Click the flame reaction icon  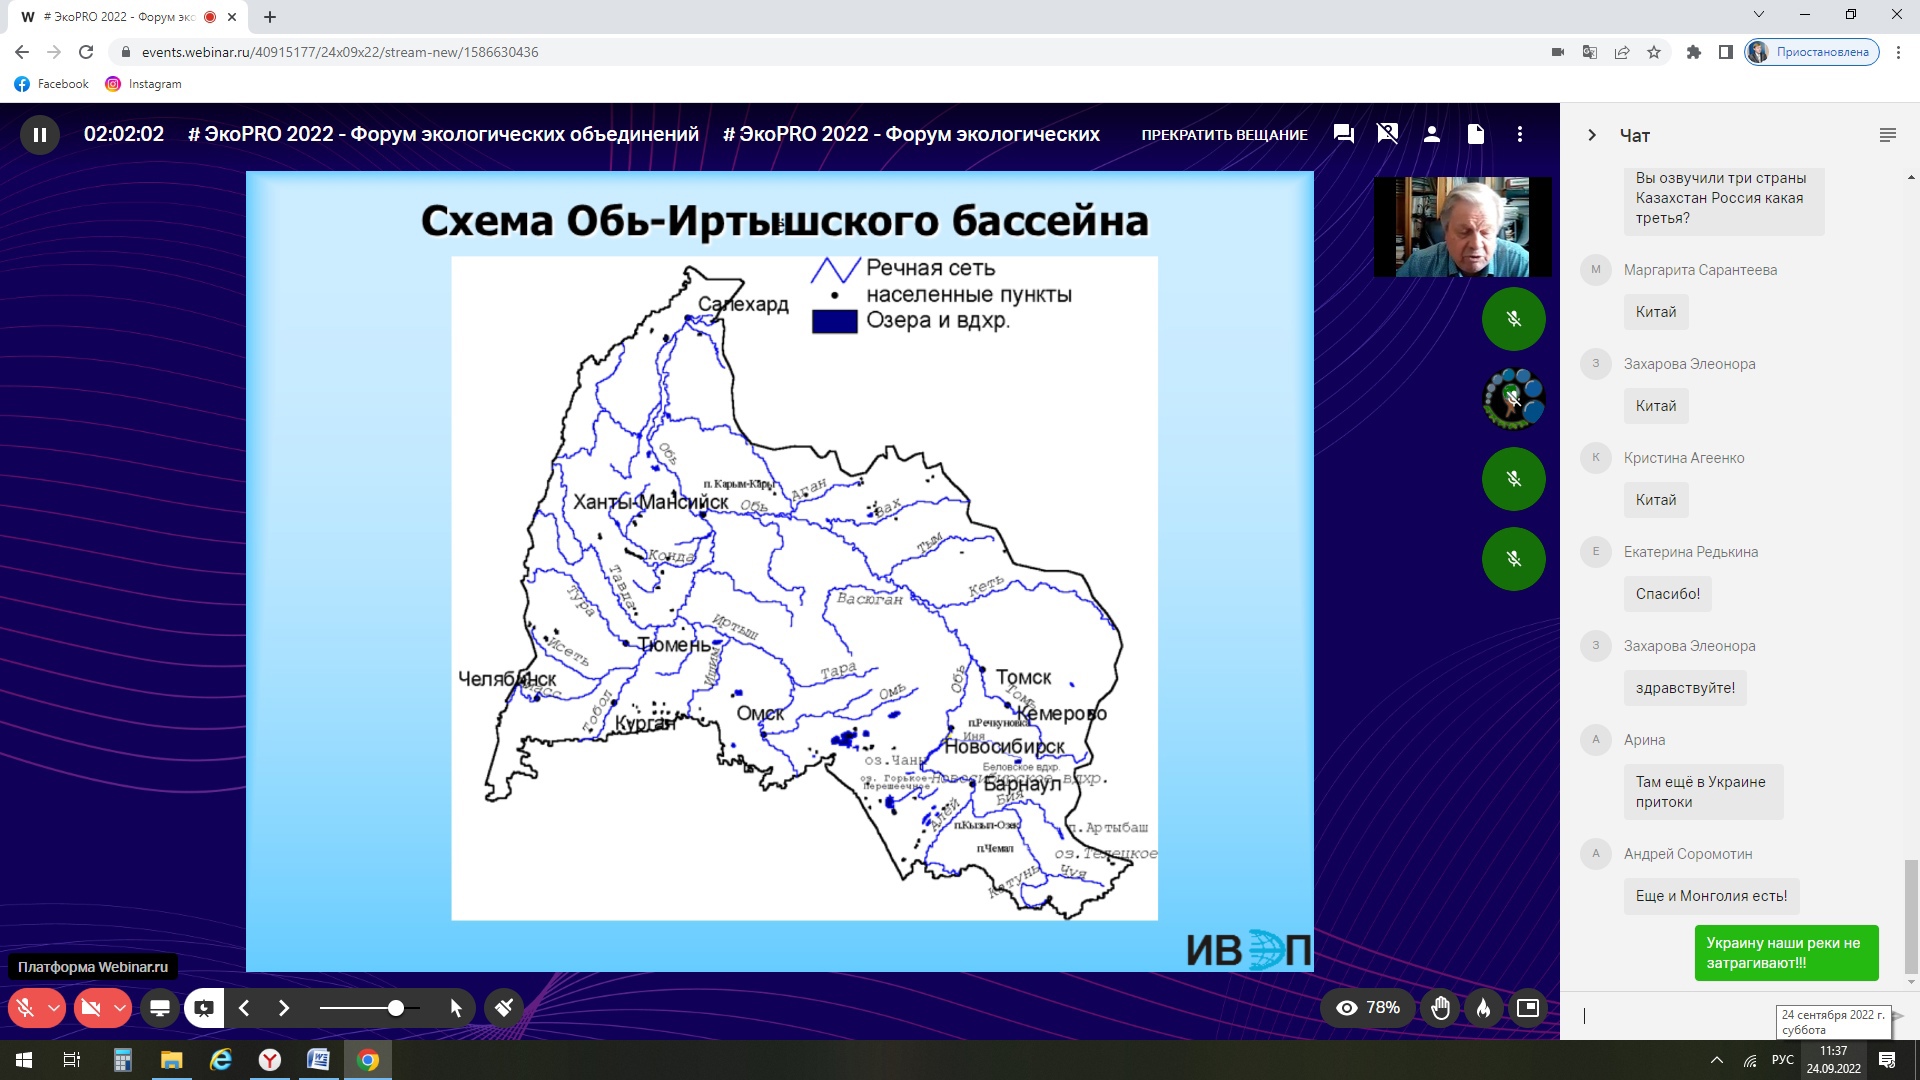[x=1484, y=1008]
